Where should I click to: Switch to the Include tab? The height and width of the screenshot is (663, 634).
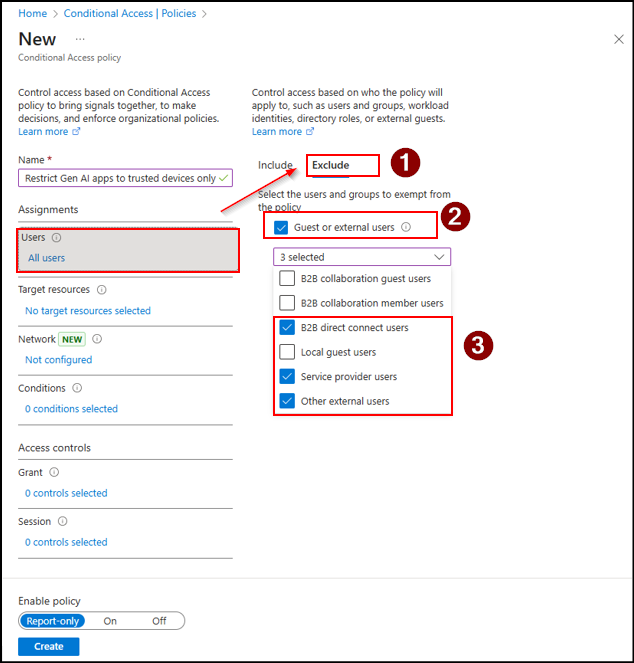pos(275,165)
